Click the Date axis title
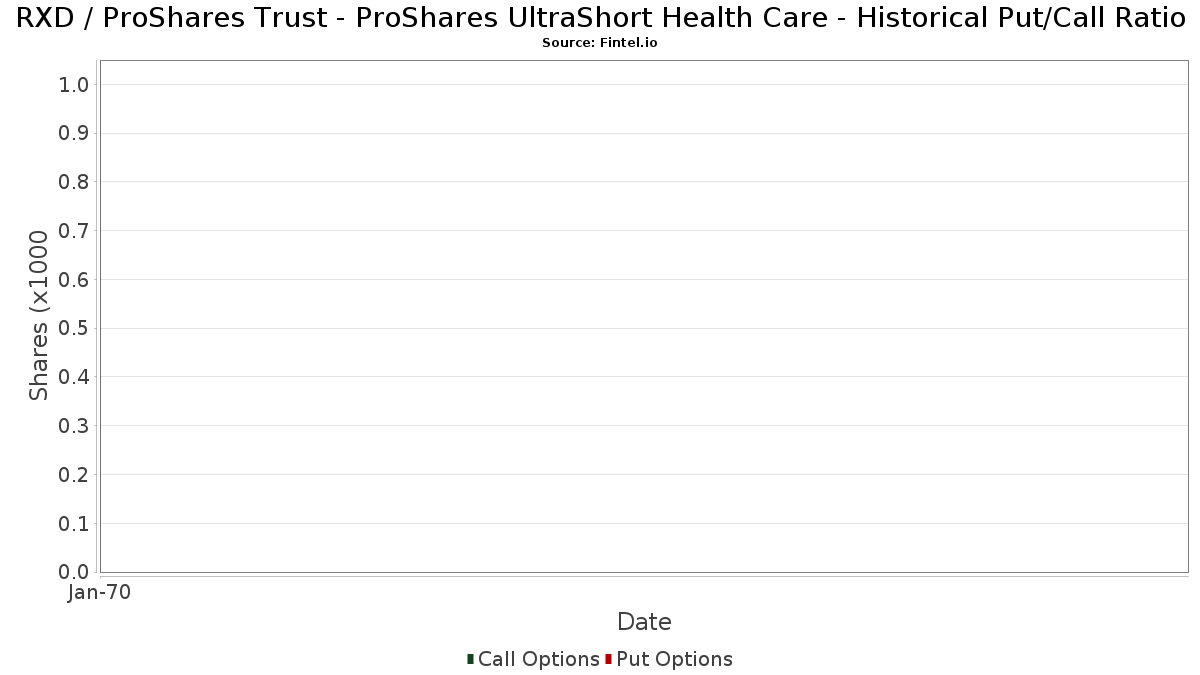 coord(644,622)
